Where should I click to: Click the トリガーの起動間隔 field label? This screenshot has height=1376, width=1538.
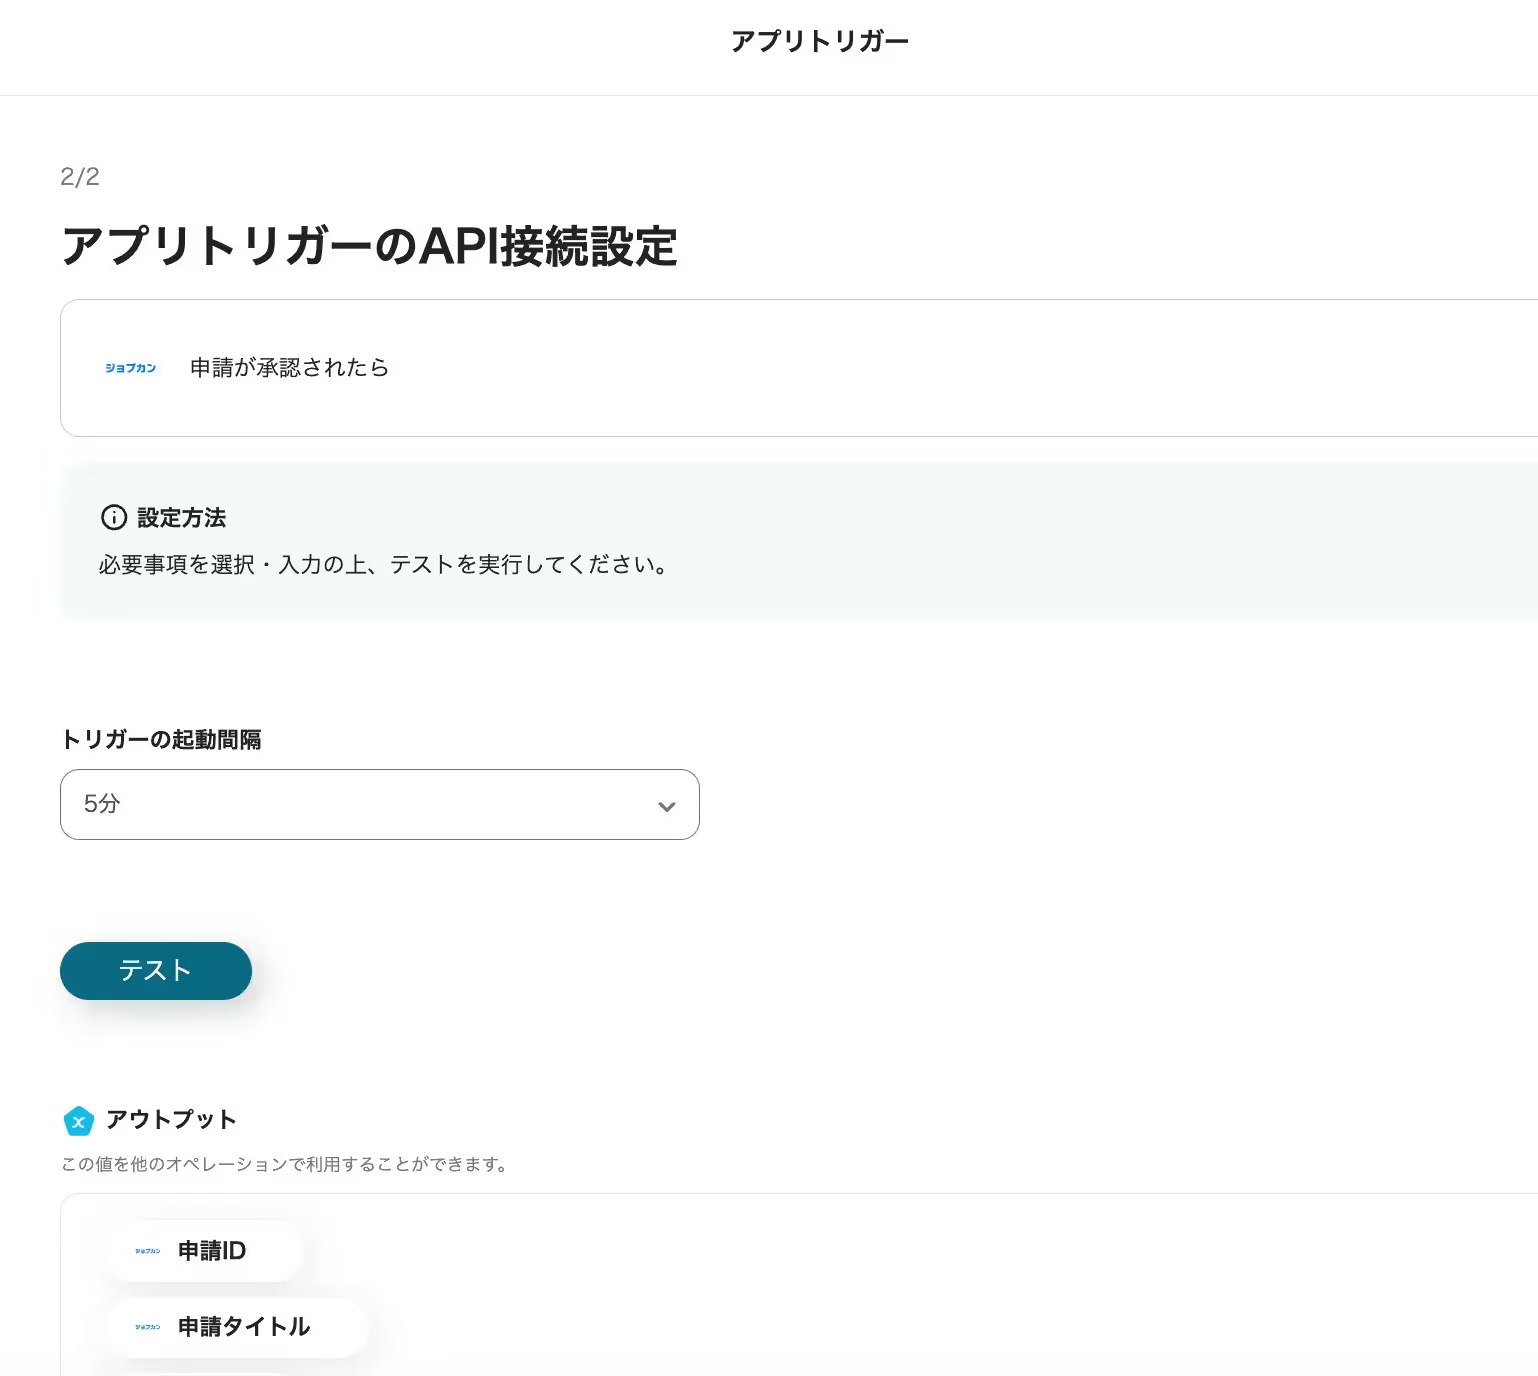point(161,740)
